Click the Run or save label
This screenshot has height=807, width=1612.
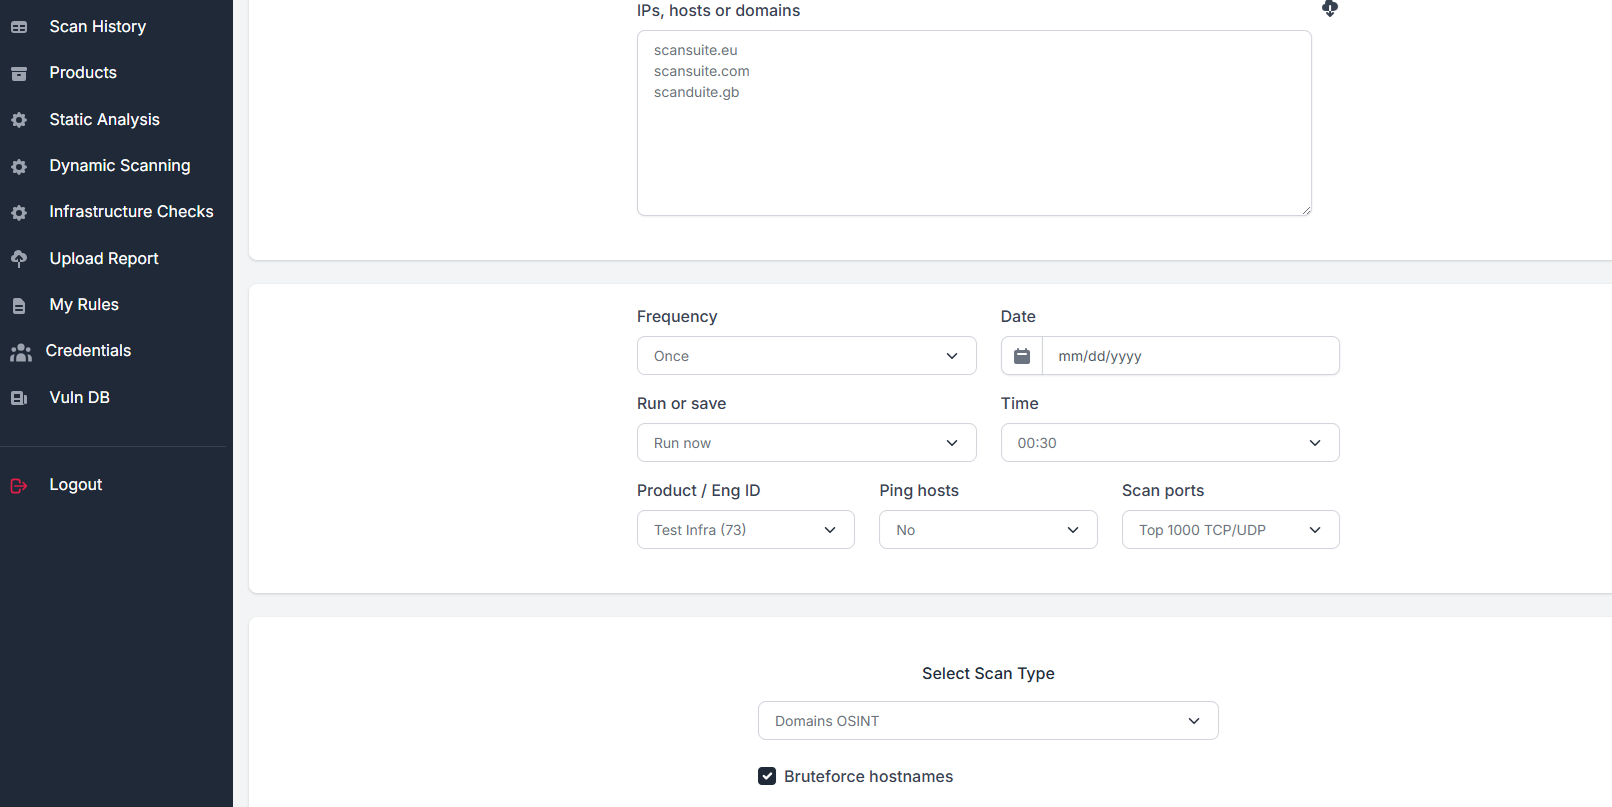[682, 403]
